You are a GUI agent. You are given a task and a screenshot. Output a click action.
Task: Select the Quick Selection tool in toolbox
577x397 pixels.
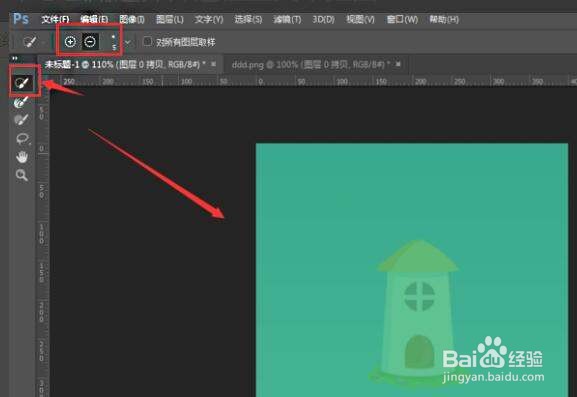(x=22, y=82)
